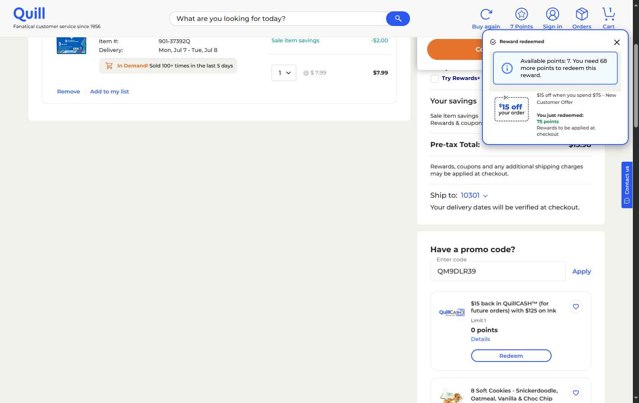Click the delivery date Mon, Jul 7 - Tue, Jul 8
This screenshot has height=403, width=639.
tap(188, 50)
